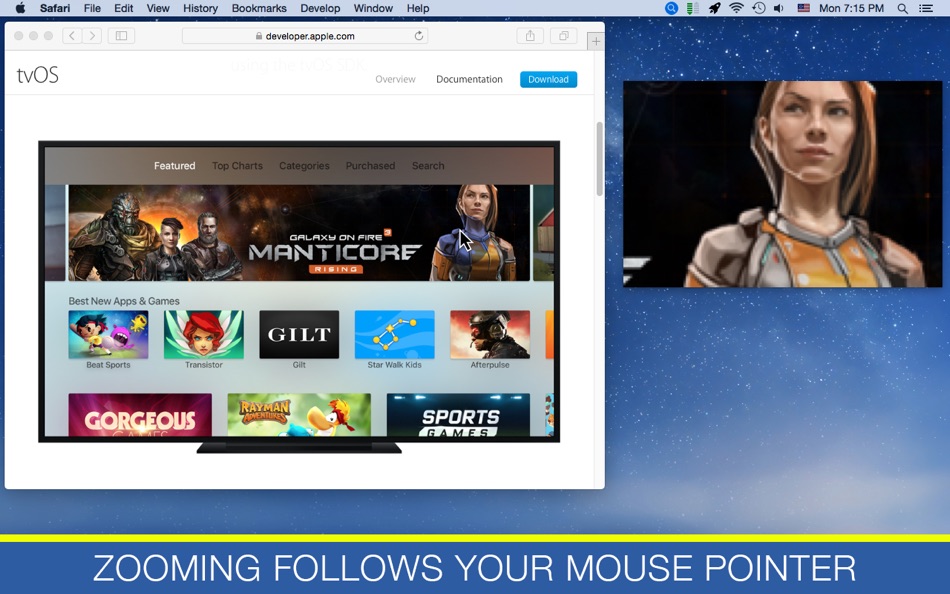Open the Edit menu
This screenshot has width=950, height=594.
click(124, 8)
